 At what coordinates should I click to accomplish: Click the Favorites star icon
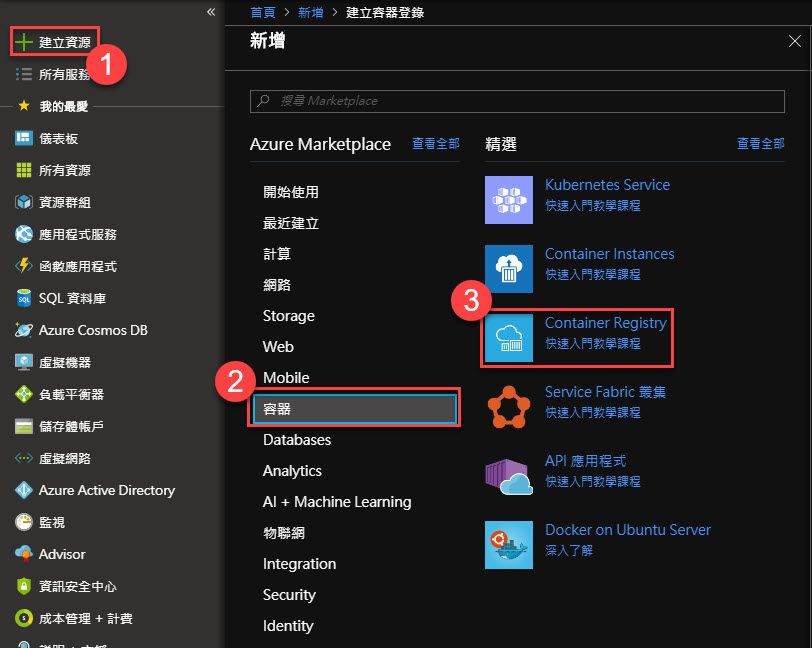(x=24, y=106)
